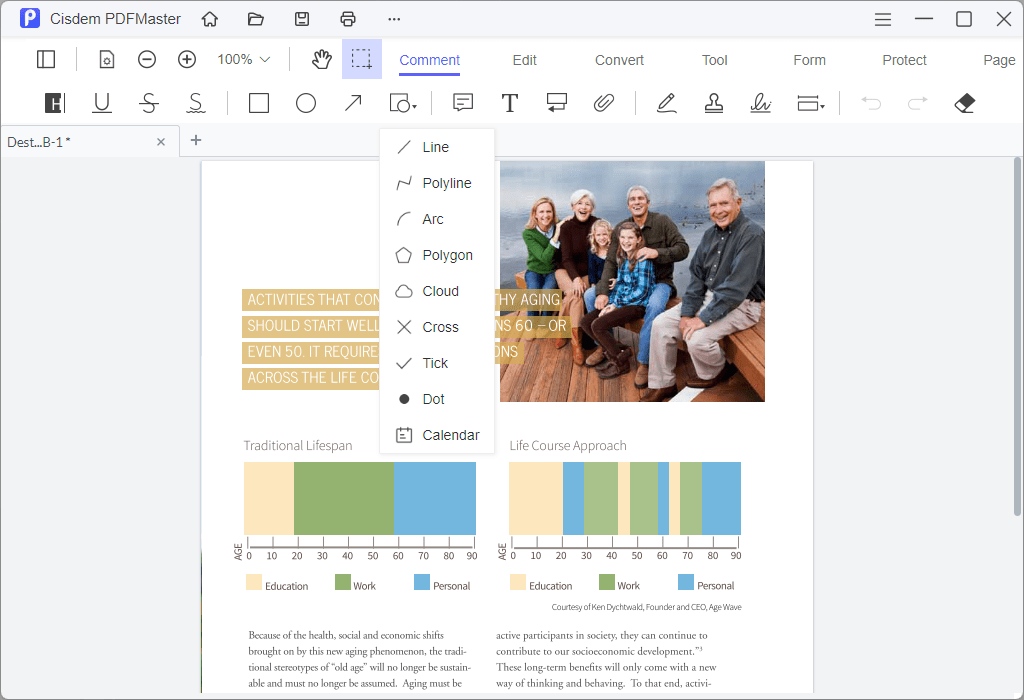1024x700 pixels.
Task: Choose Polygon from the shapes menu
Action: coord(437,255)
